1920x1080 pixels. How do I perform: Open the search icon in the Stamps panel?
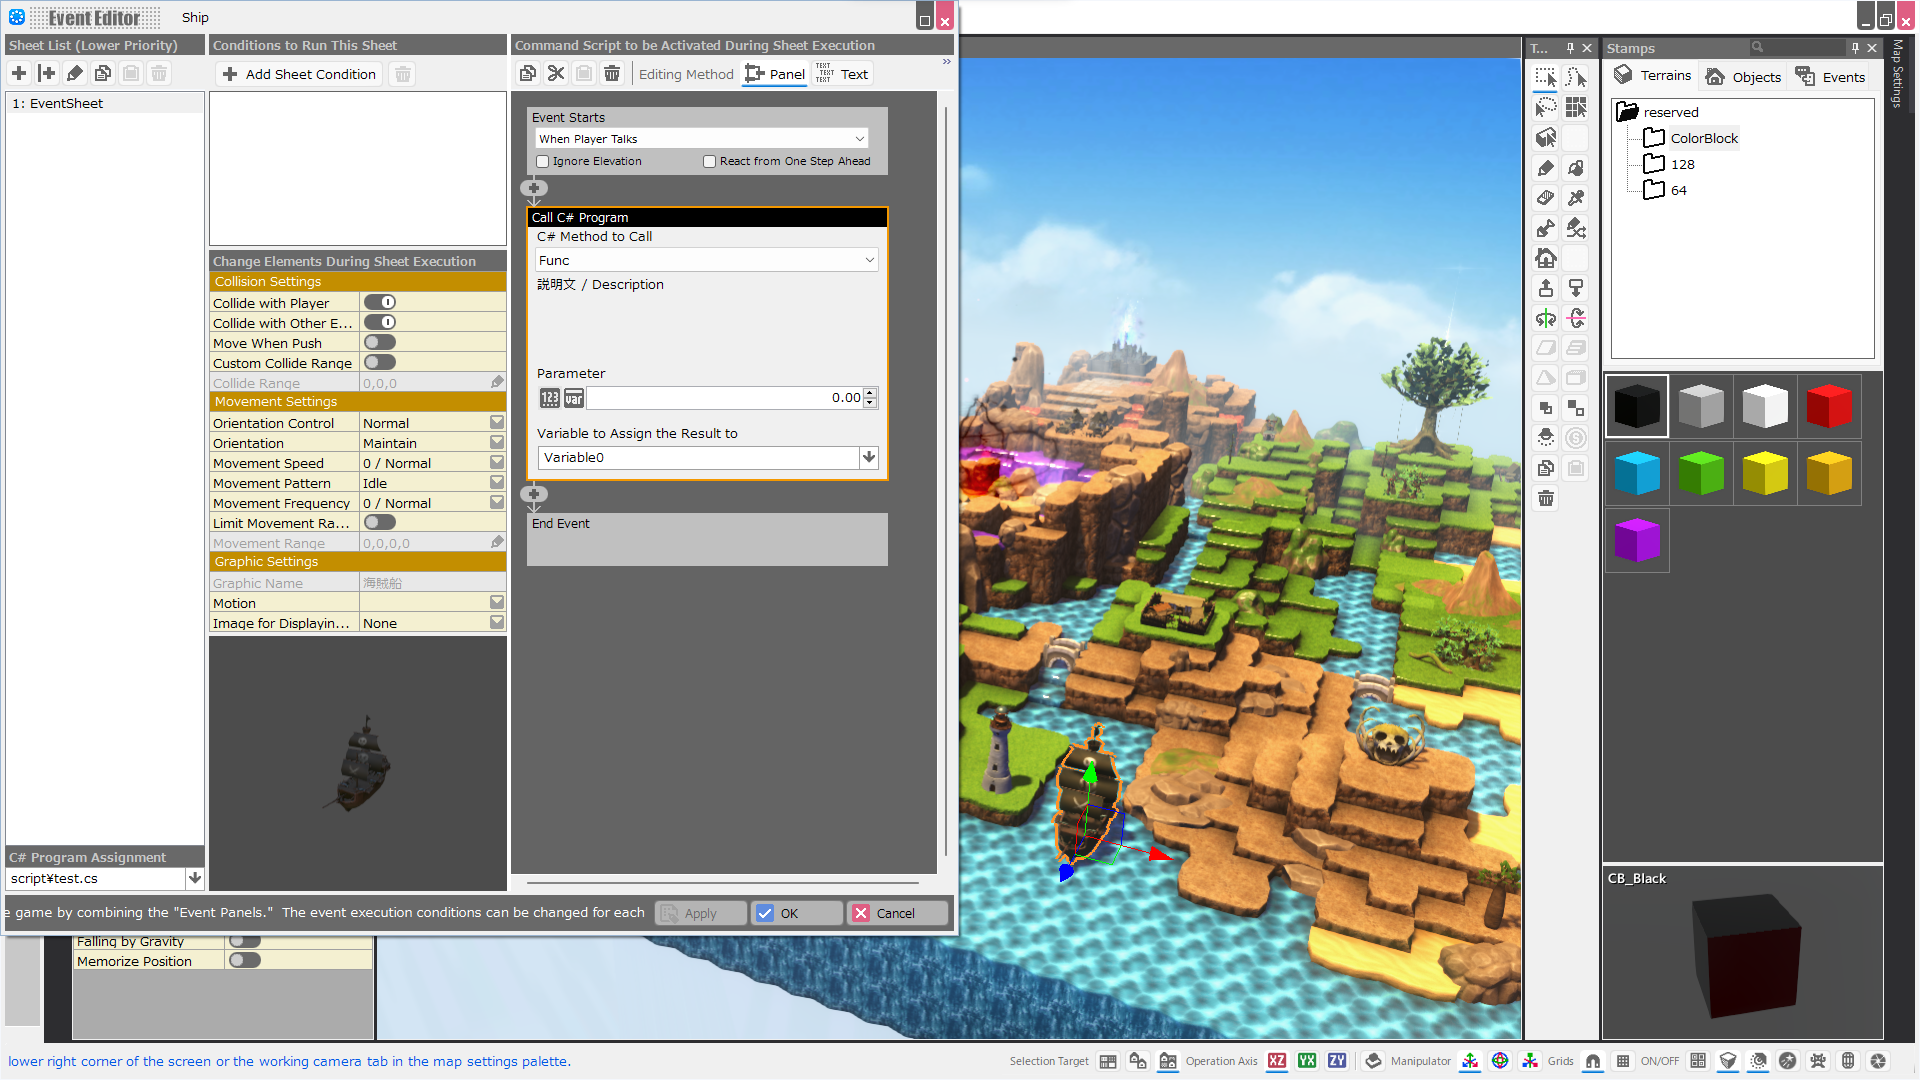(1756, 47)
